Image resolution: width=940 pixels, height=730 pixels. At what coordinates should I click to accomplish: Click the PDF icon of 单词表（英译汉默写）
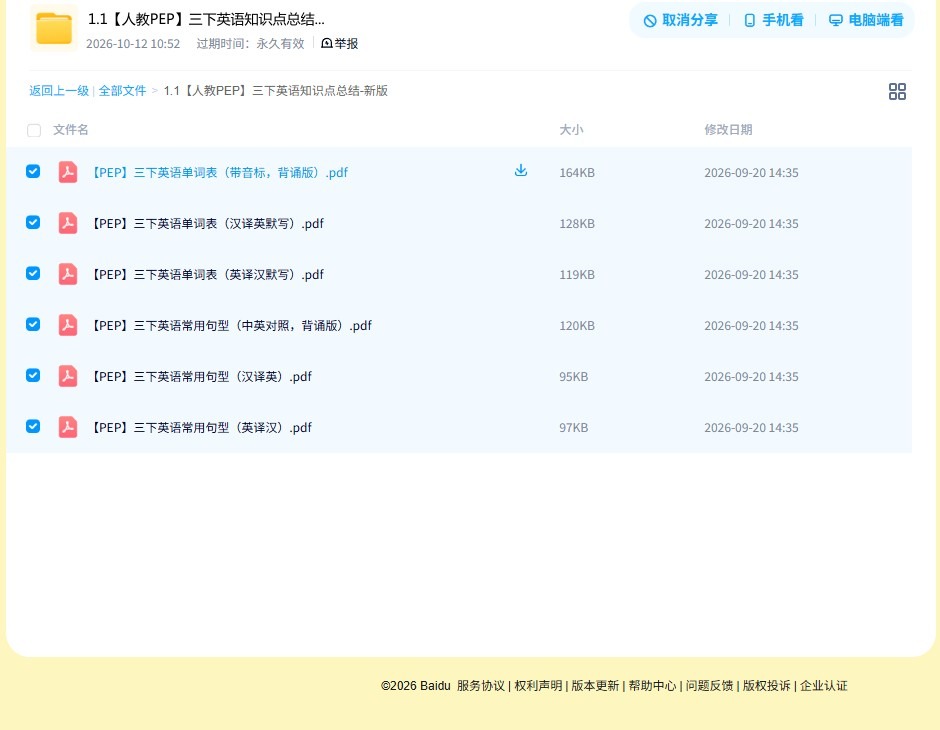[x=68, y=274]
